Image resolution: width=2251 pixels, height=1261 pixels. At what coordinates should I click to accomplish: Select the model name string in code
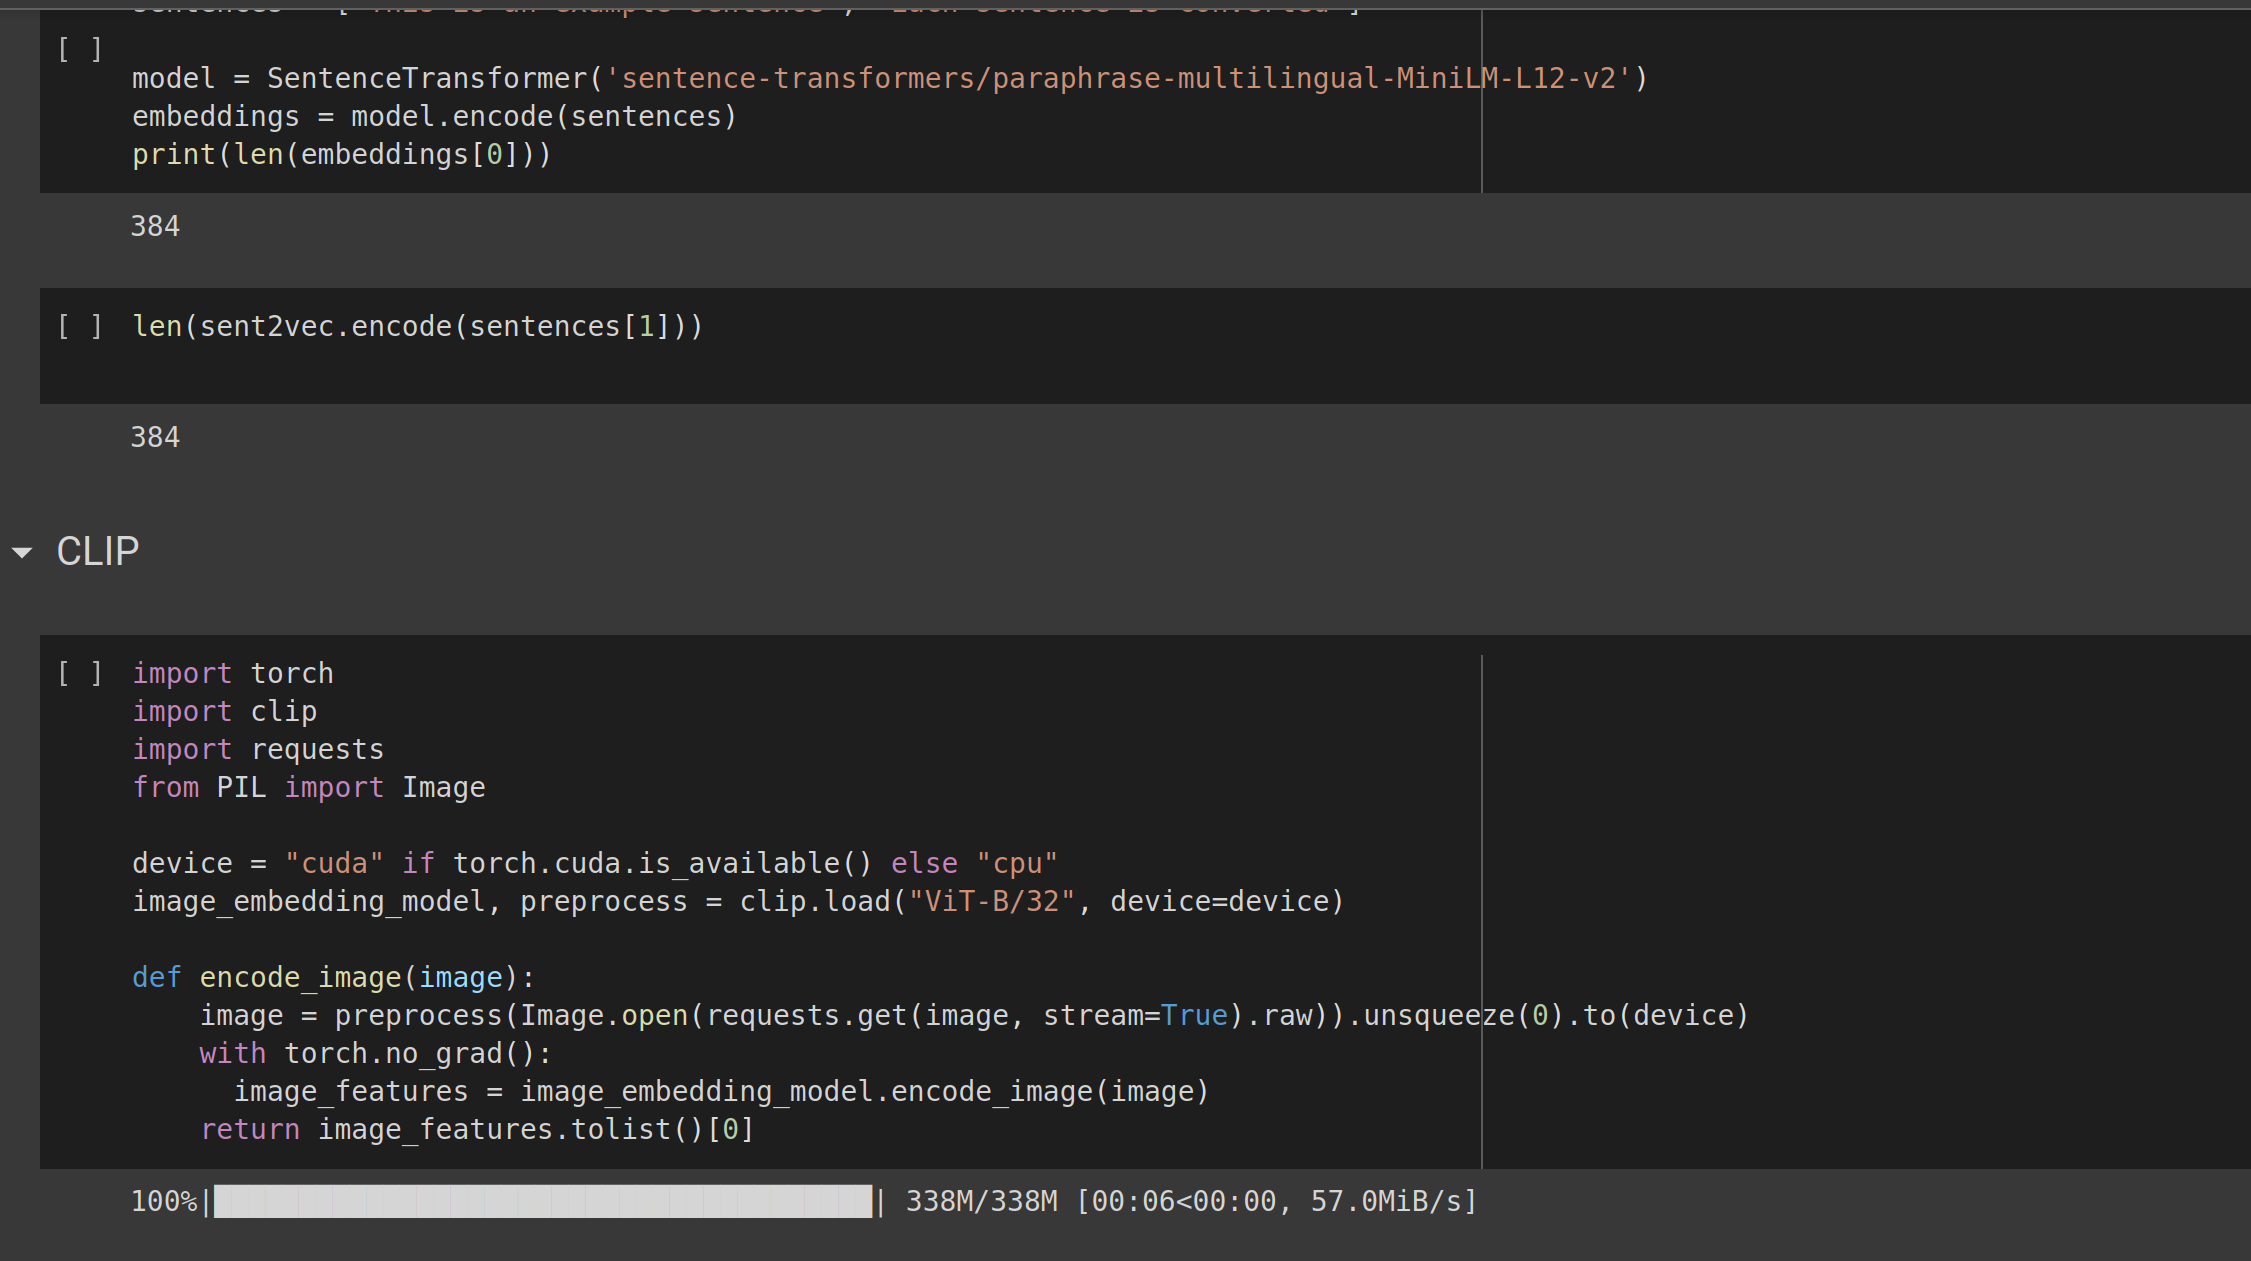pyautogui.click(x=1120, y=77)
